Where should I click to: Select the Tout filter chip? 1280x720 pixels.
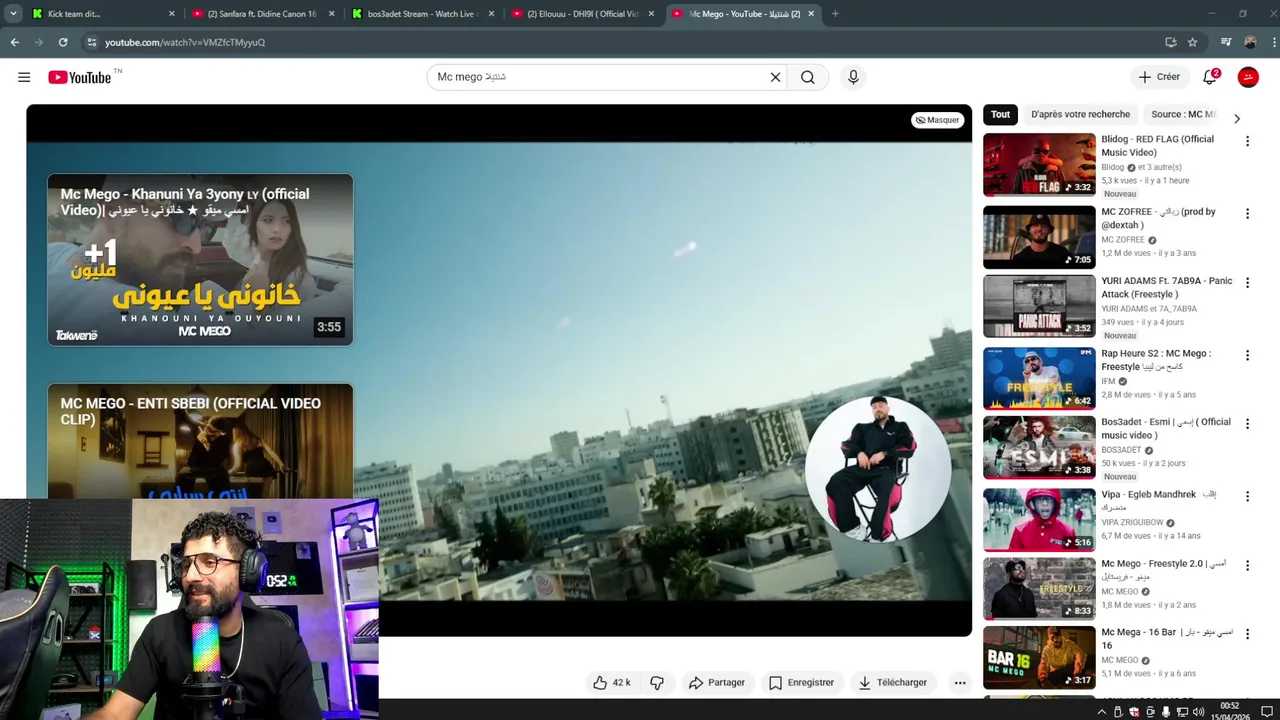[x=1000, y=114]
